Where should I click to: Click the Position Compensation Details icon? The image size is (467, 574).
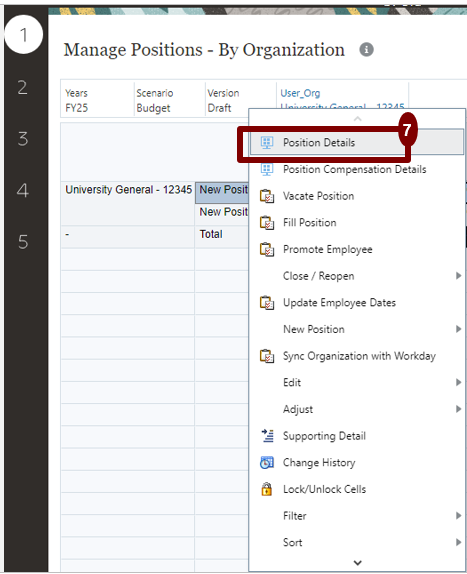[x=267, y=169]
